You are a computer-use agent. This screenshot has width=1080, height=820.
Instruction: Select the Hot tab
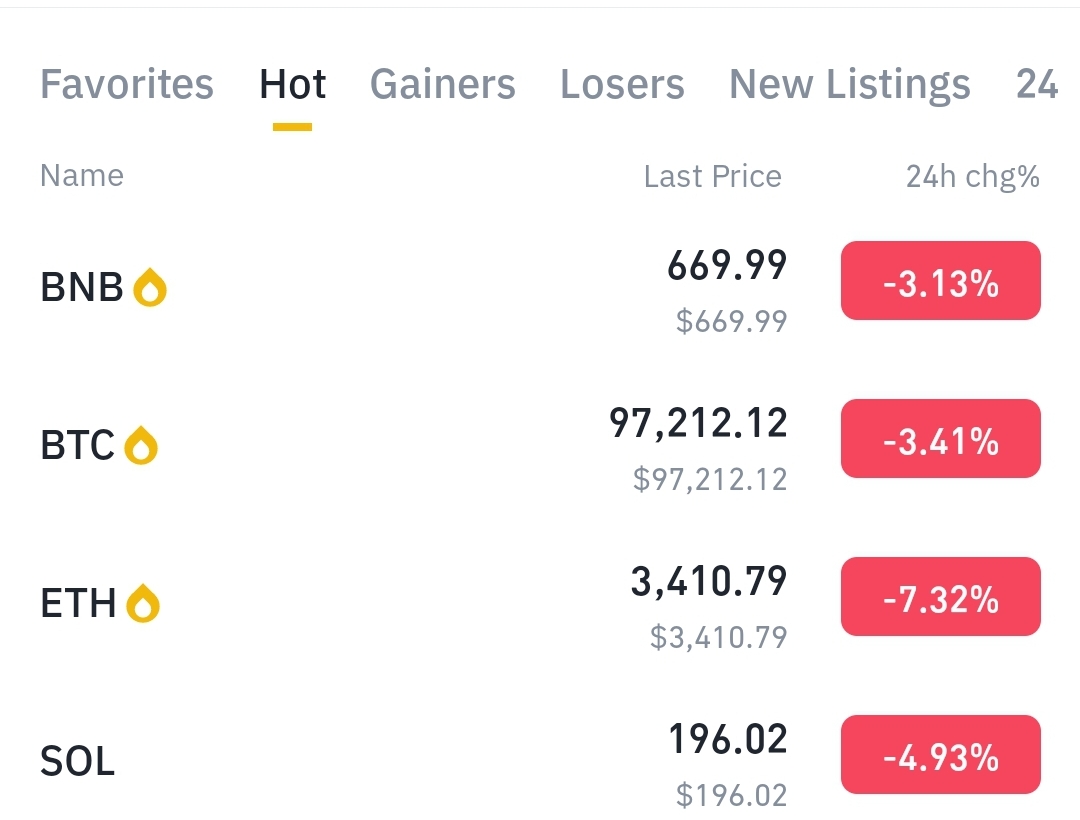tap(293, 85)
